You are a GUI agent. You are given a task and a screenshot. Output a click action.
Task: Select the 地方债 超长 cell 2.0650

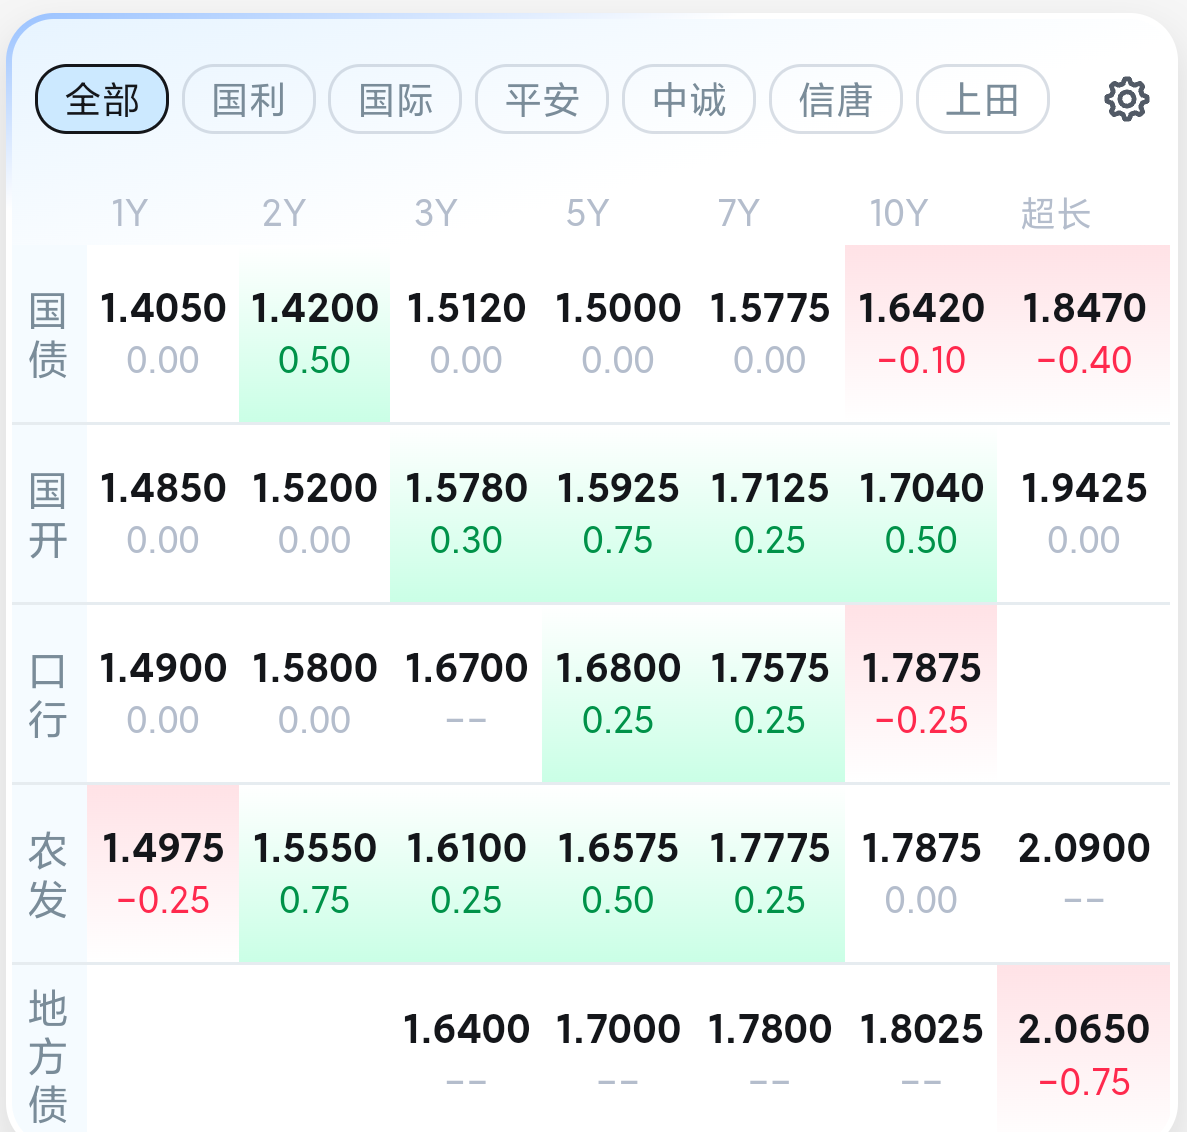point(1083,1049)
